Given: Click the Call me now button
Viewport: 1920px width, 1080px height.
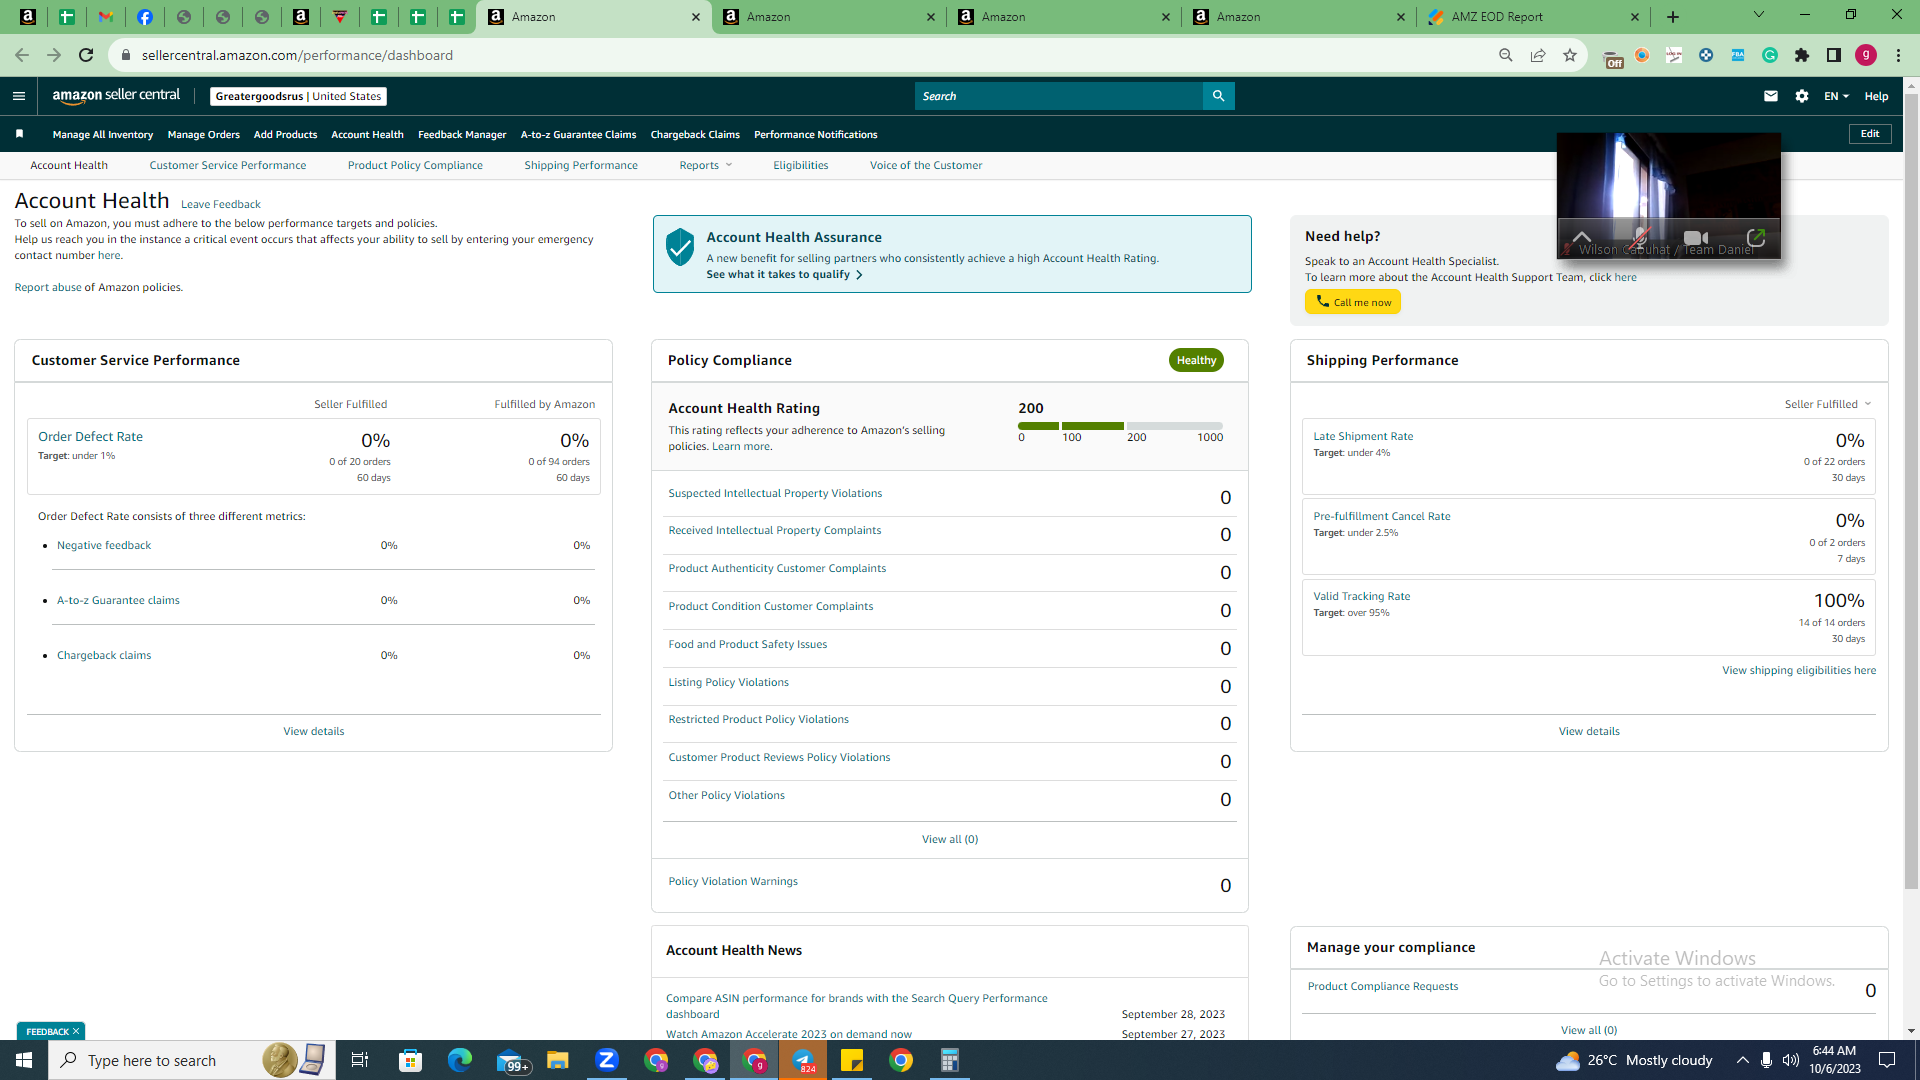Looking at the screenshot, I should coord(1353,302).
